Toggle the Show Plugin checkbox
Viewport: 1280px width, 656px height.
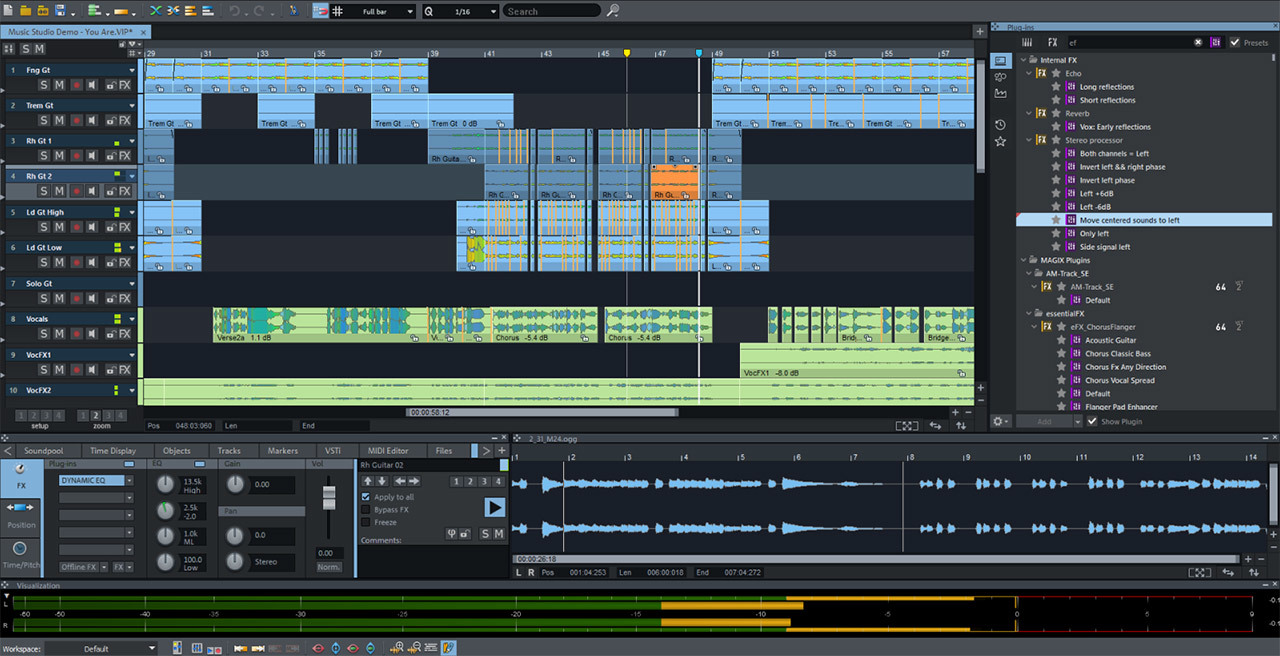tap(1092, 421)
